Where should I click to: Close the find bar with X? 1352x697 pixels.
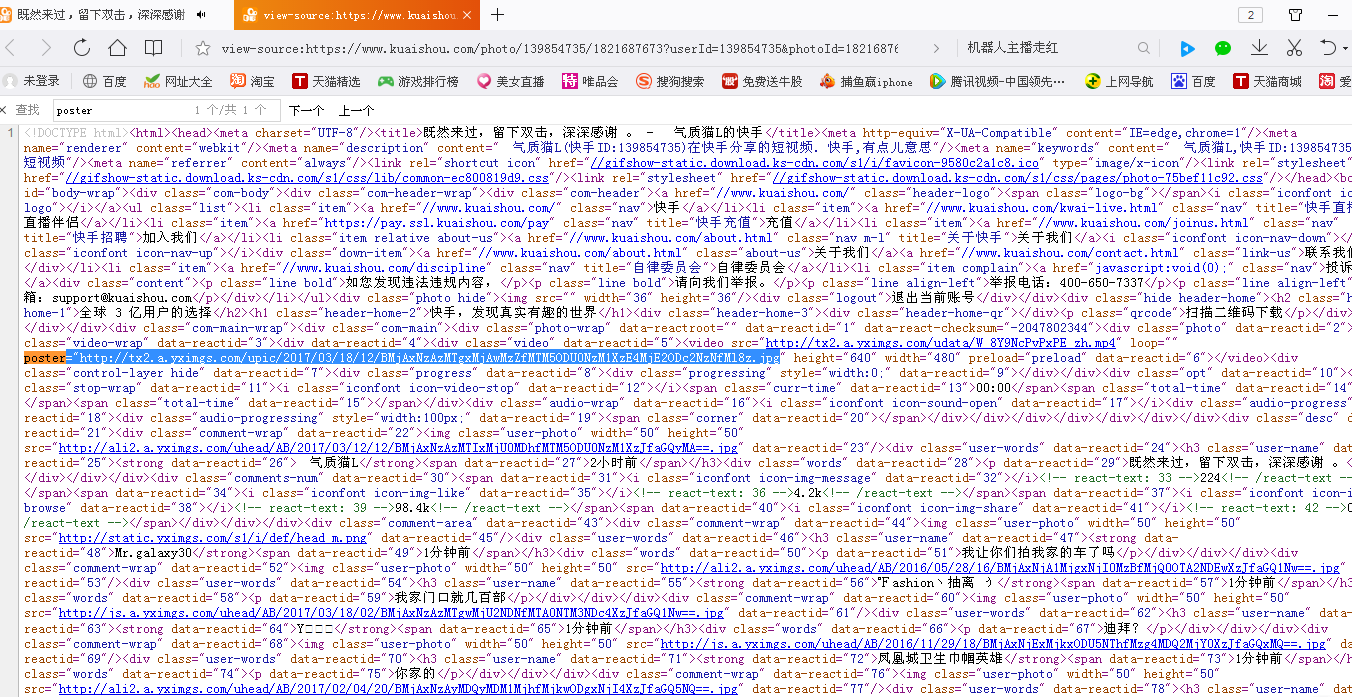[x=5, y=110]
